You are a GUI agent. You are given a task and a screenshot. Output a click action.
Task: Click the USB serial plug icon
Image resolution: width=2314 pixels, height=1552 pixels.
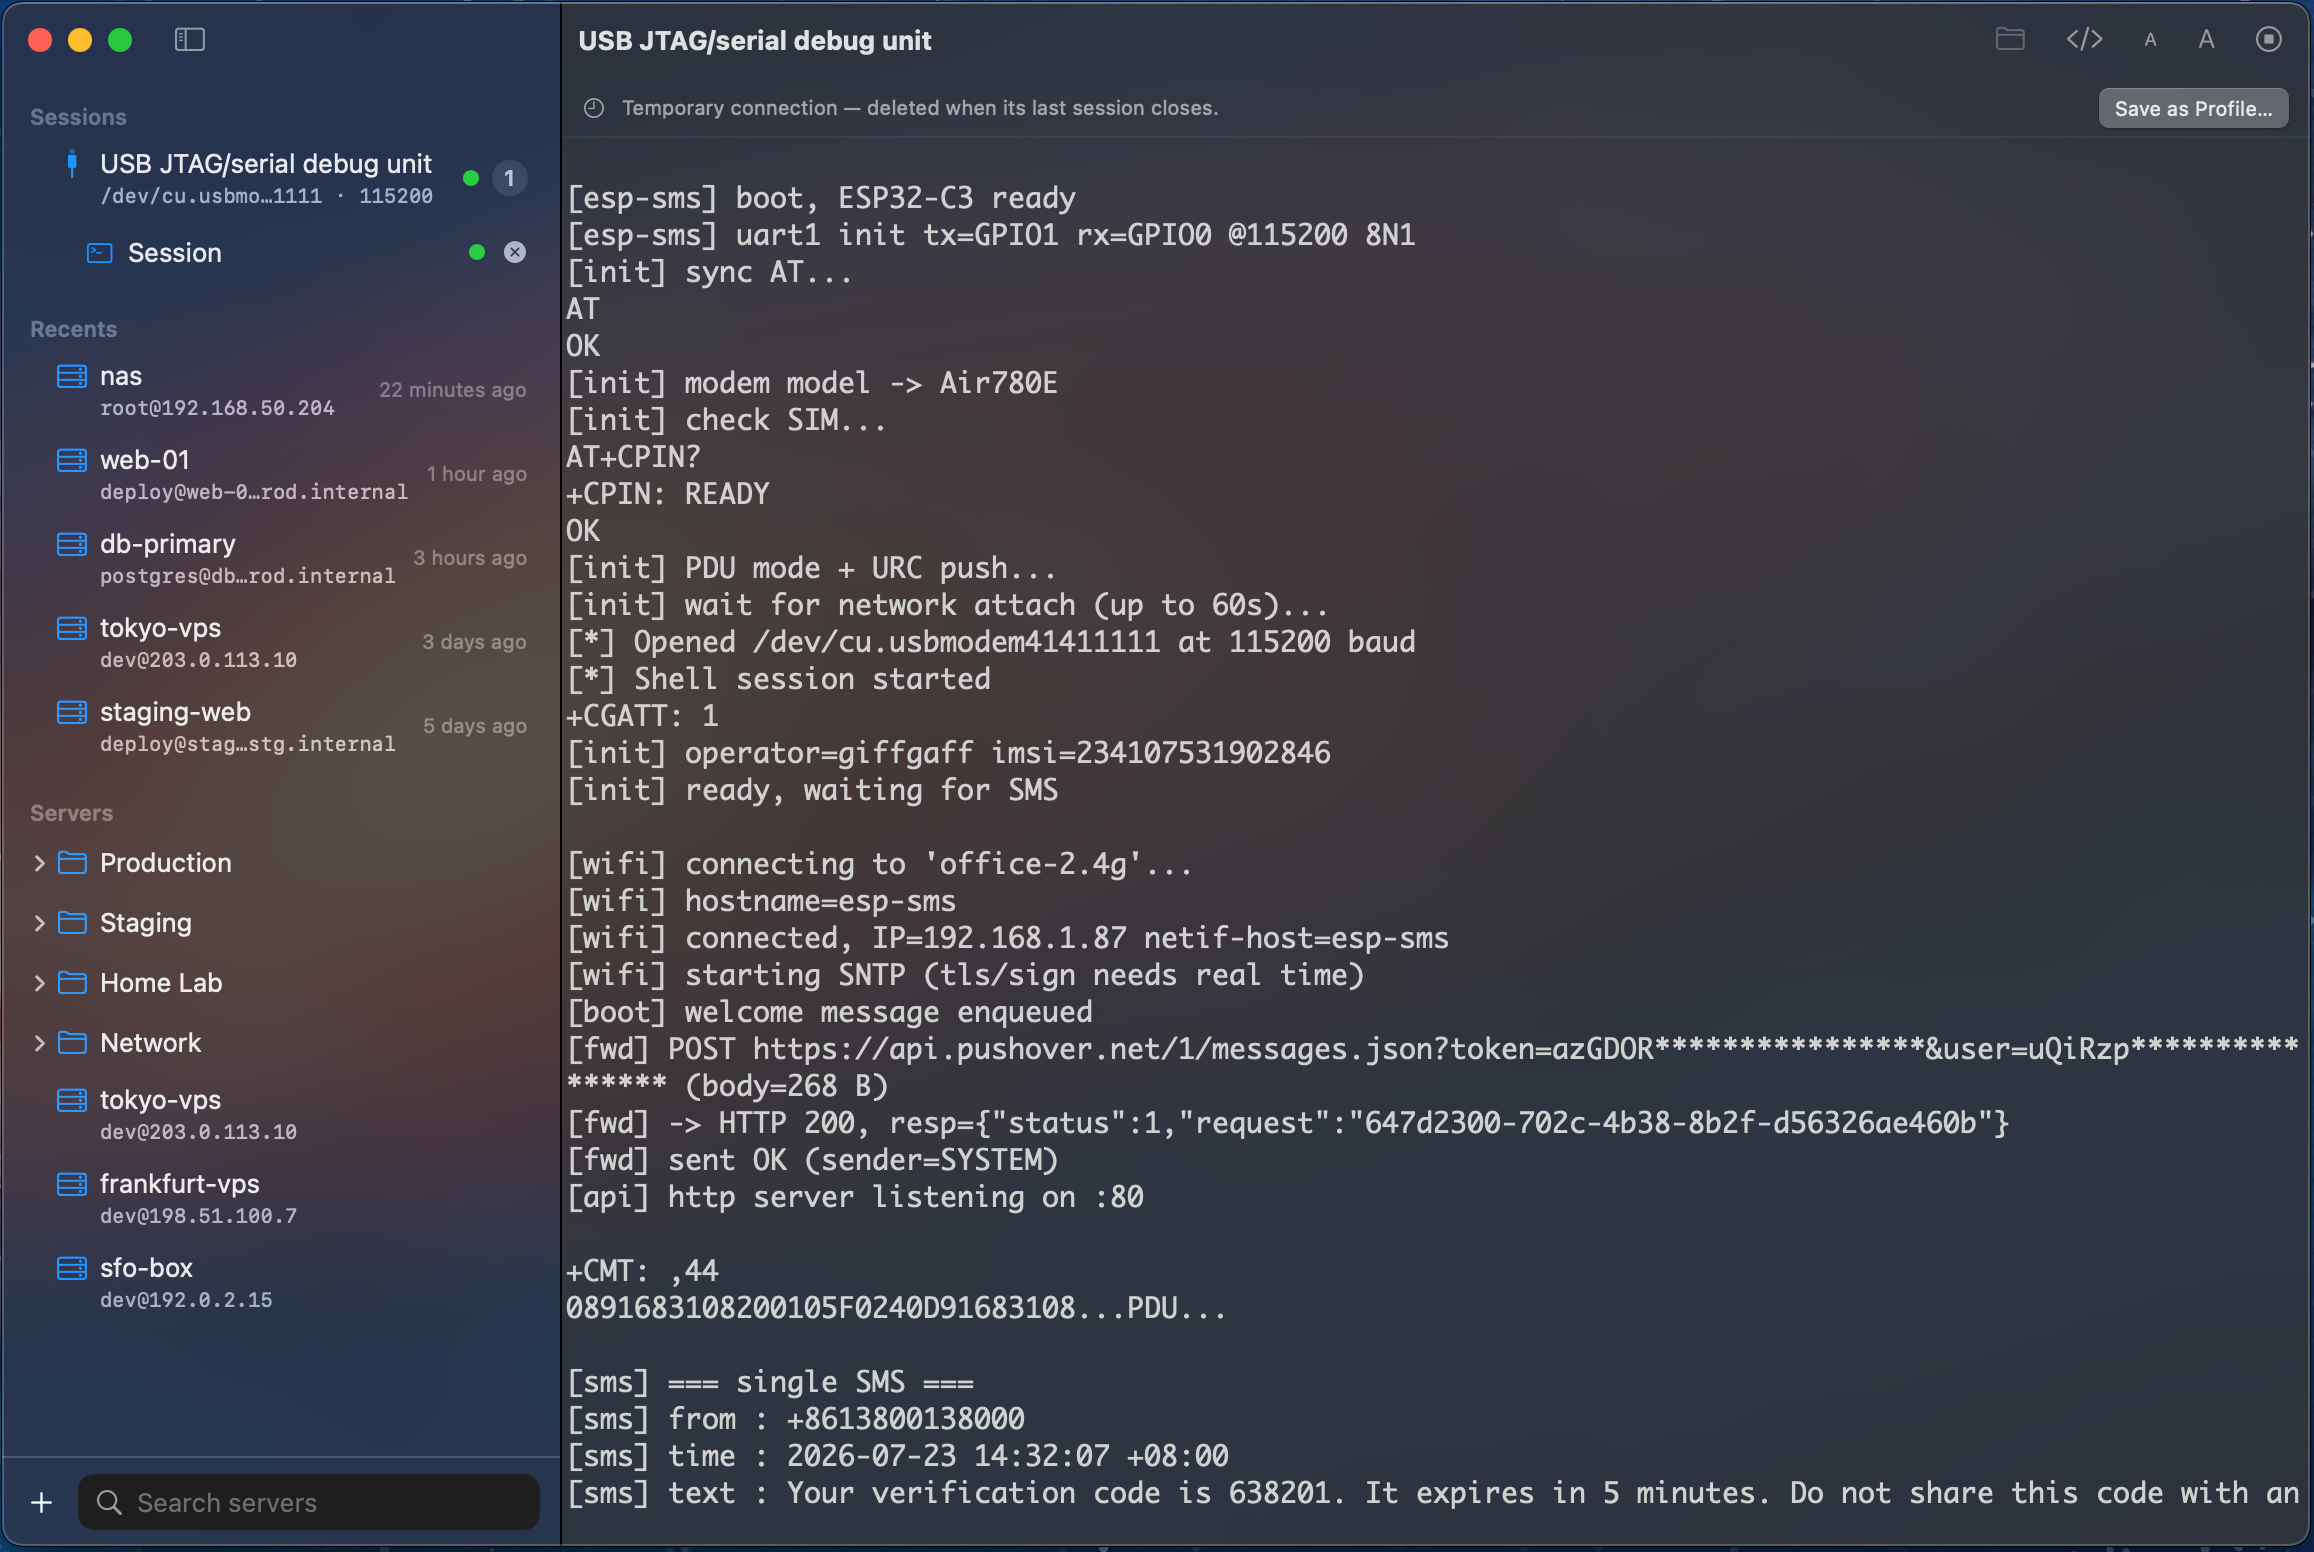pos(72,164)
